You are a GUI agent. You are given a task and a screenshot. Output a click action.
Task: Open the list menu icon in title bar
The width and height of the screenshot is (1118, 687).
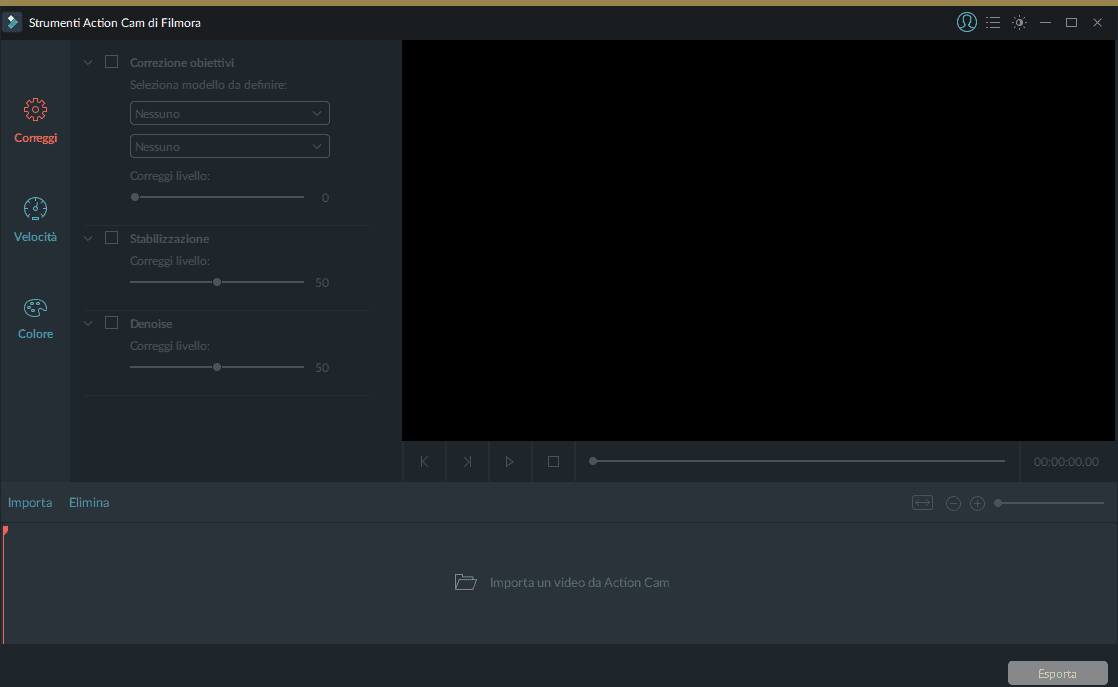coord(993,22)
